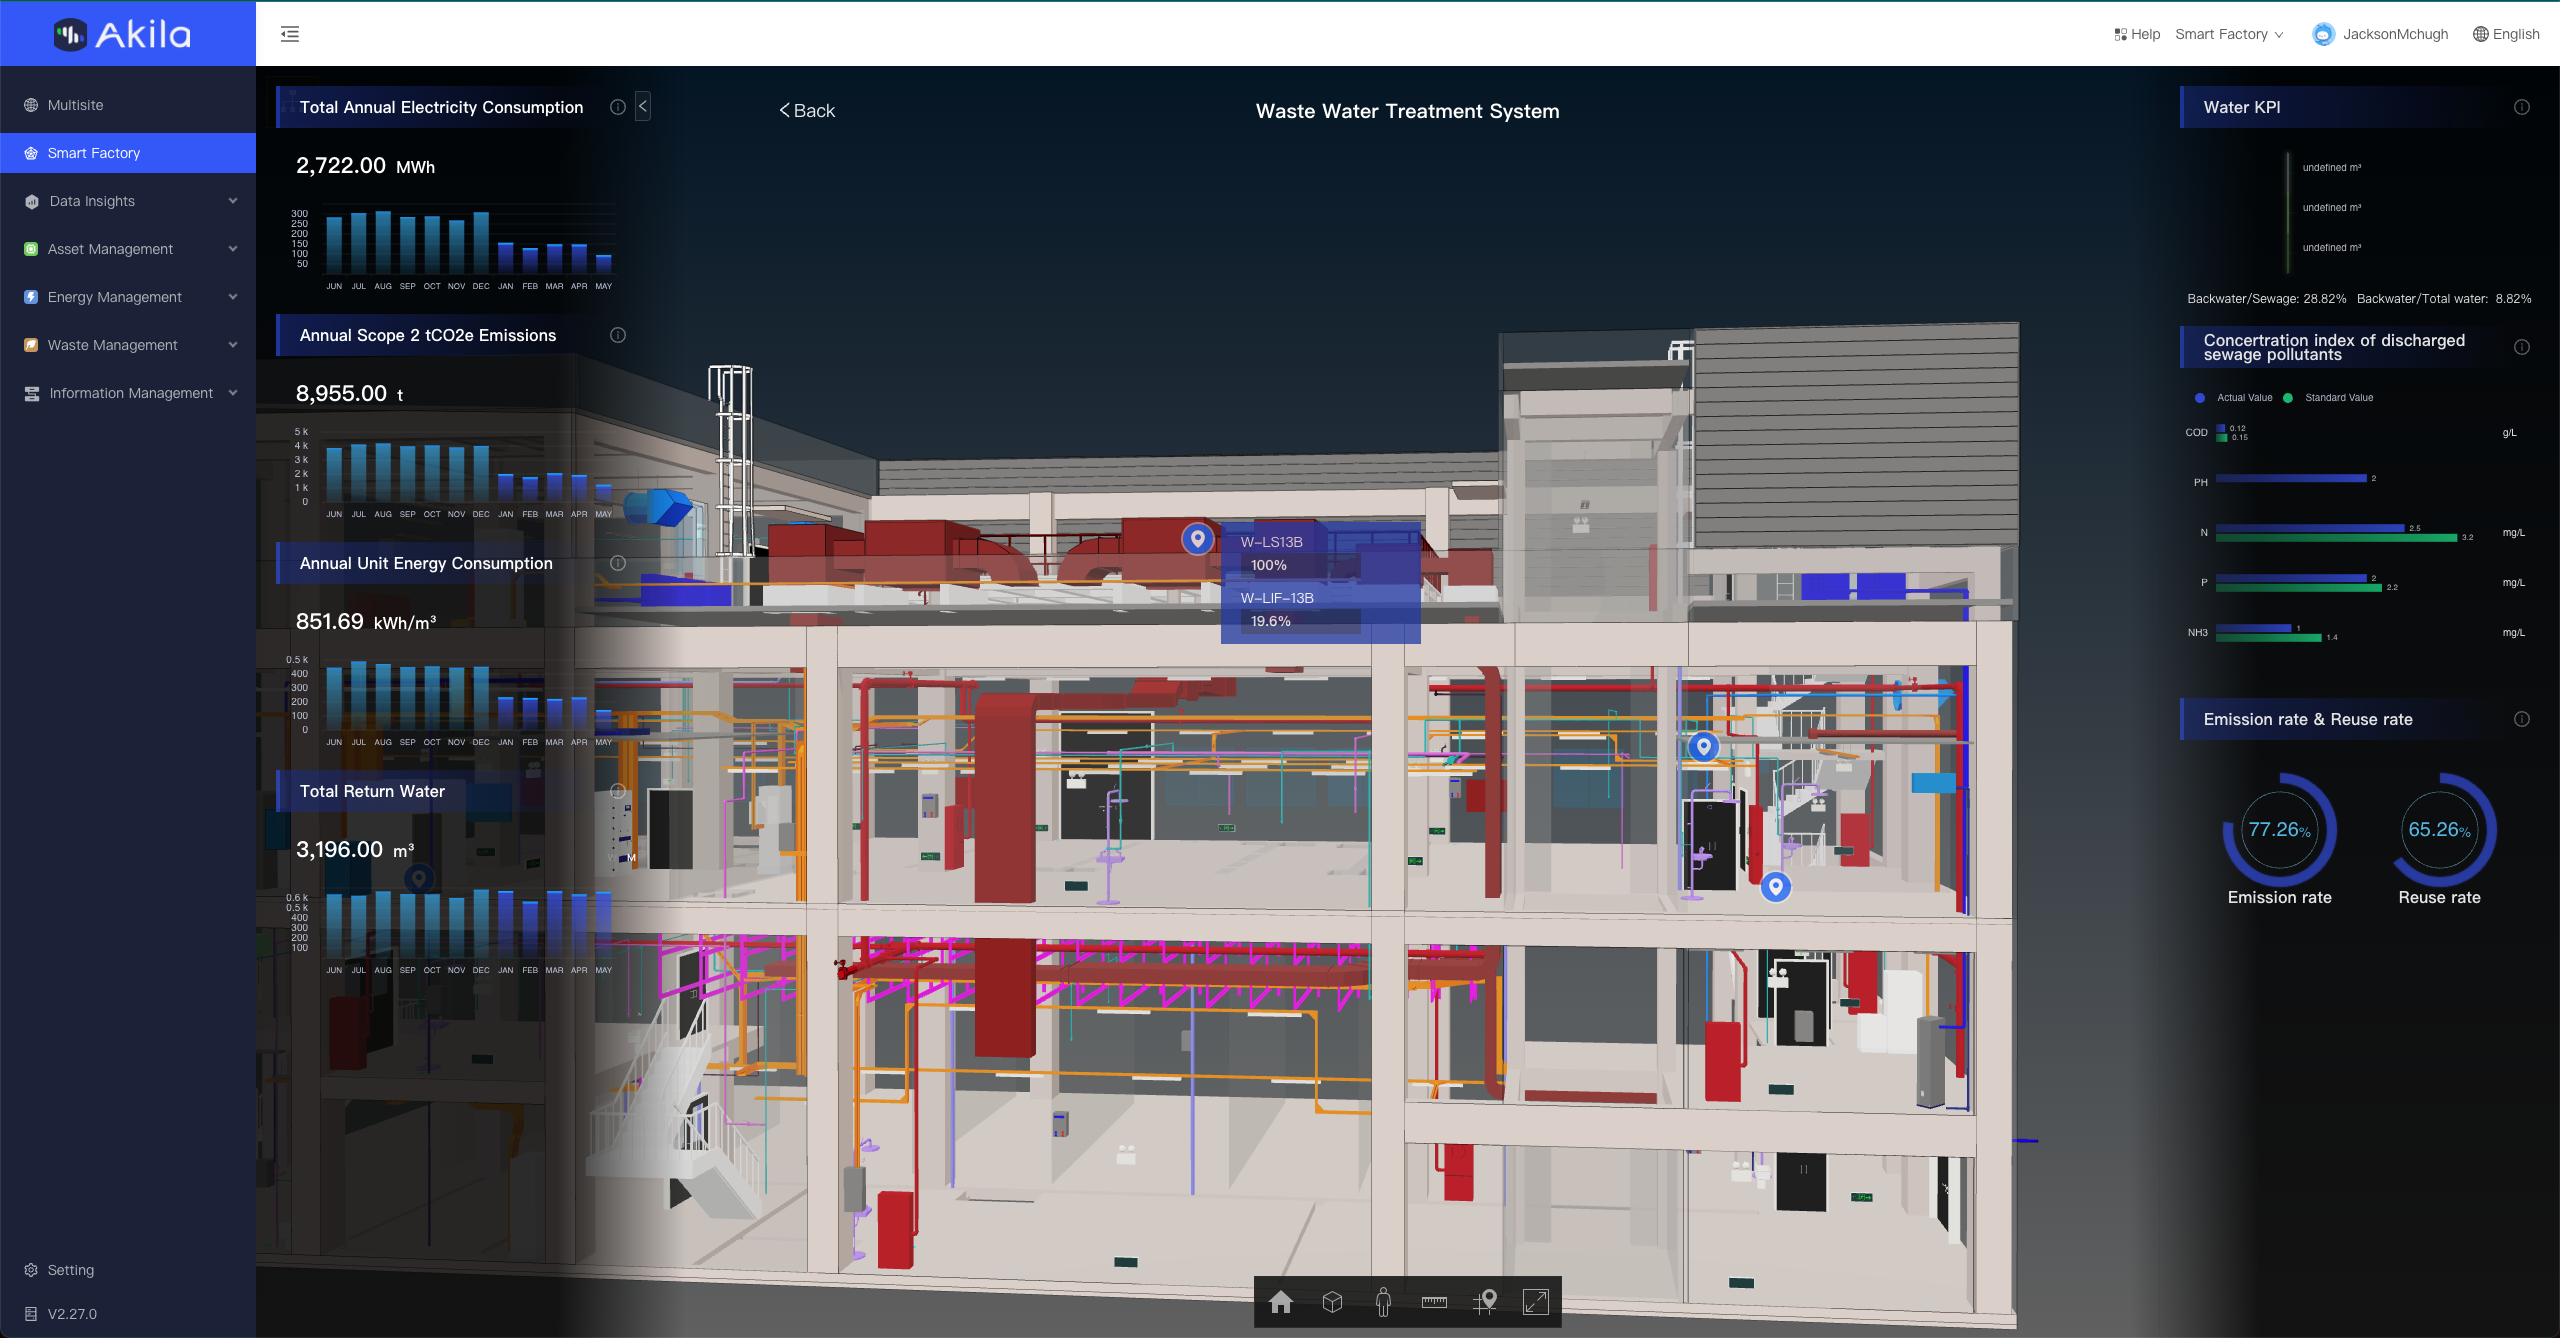Select the 3D cube view tool

coord(1332,1301)
